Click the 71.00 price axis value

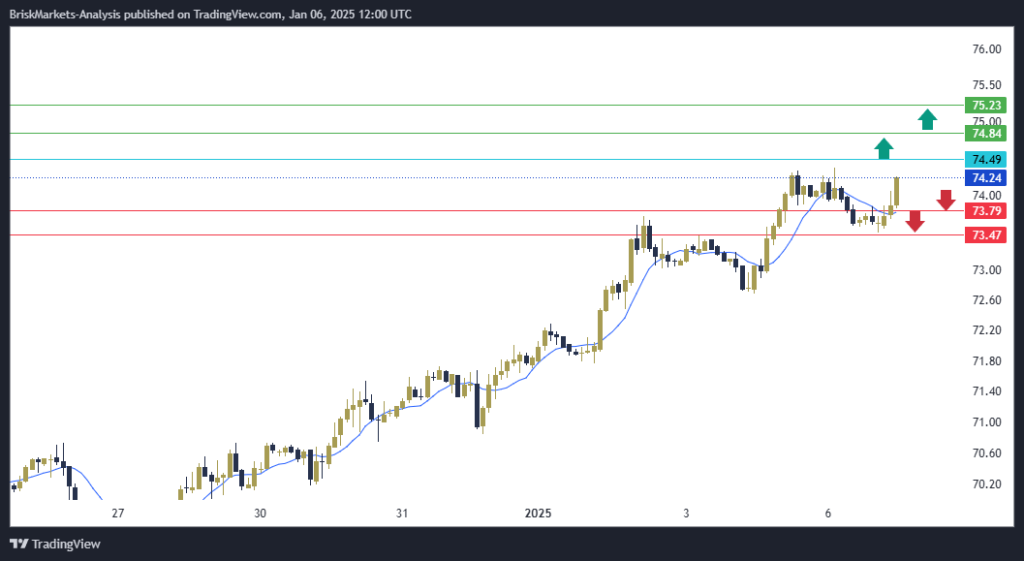click(986, 422)
